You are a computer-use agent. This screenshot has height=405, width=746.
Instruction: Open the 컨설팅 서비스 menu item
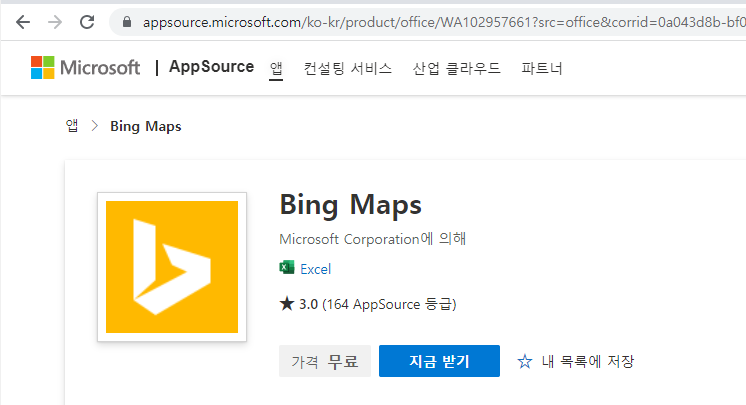click(348, 69)
